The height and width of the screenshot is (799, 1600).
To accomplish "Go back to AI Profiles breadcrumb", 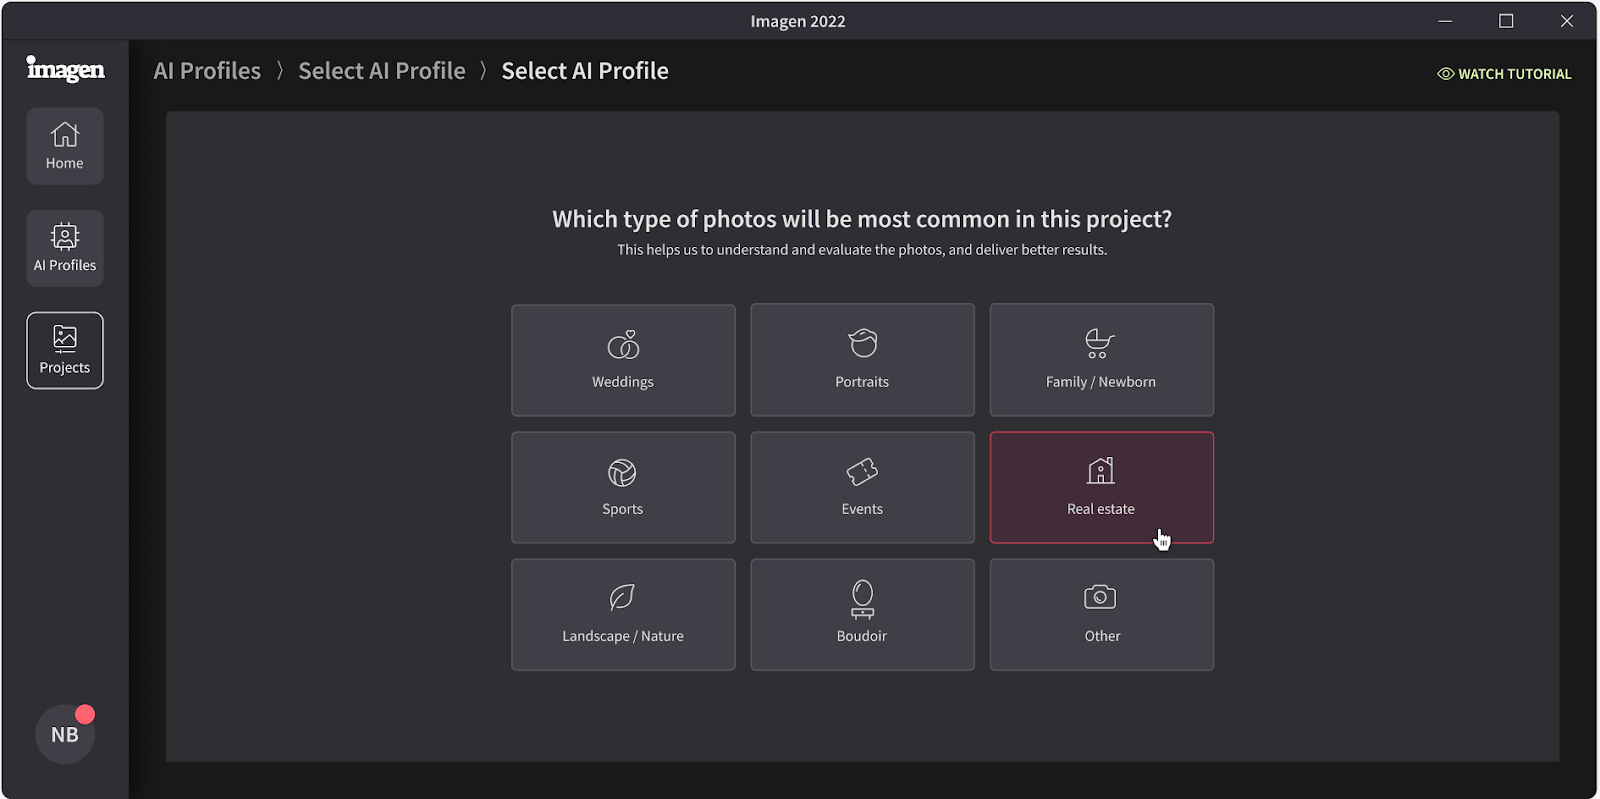I will [207, 71].
